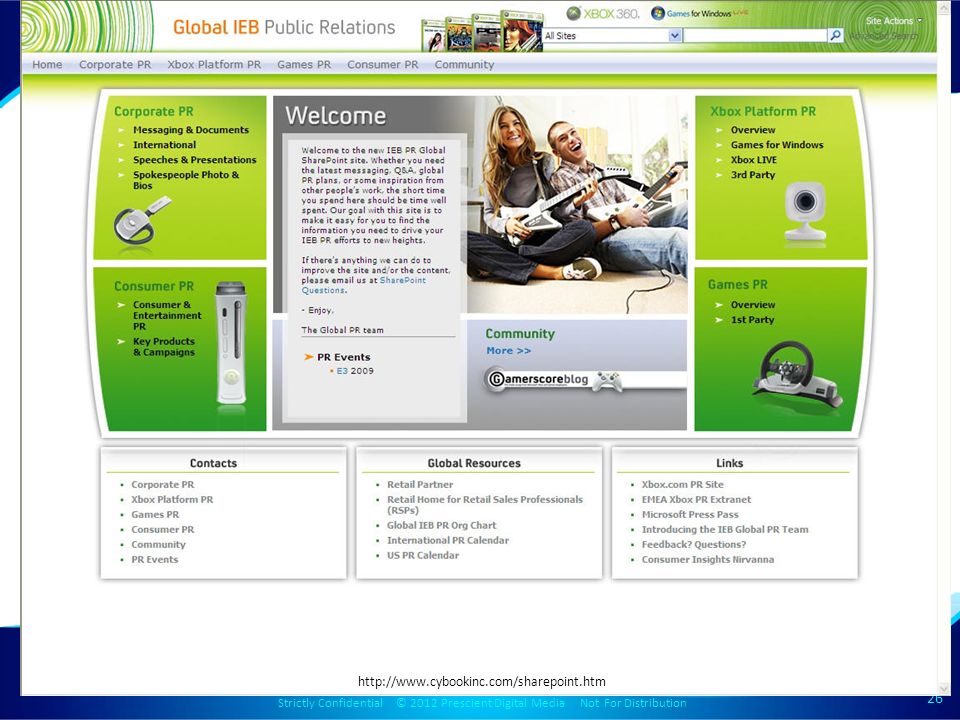Open Games PR in Contacts list

[156, 515]
